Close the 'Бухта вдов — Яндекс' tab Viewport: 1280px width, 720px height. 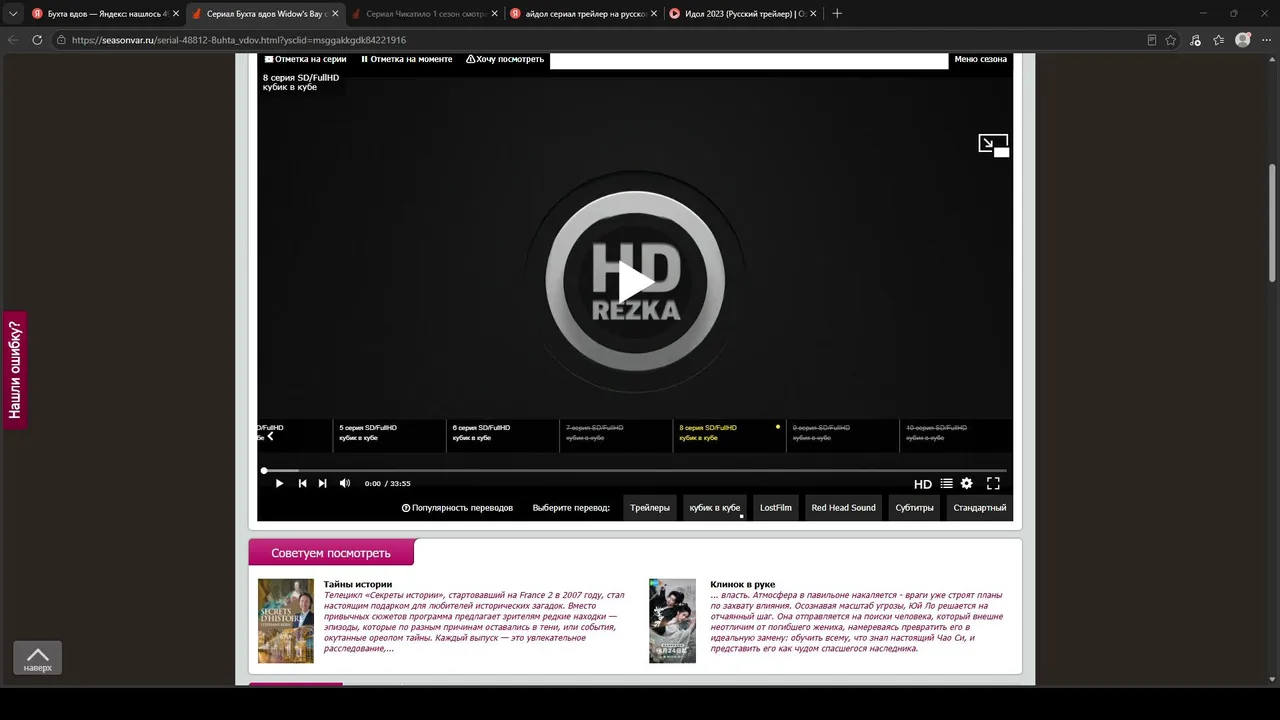tap(174, 14)
